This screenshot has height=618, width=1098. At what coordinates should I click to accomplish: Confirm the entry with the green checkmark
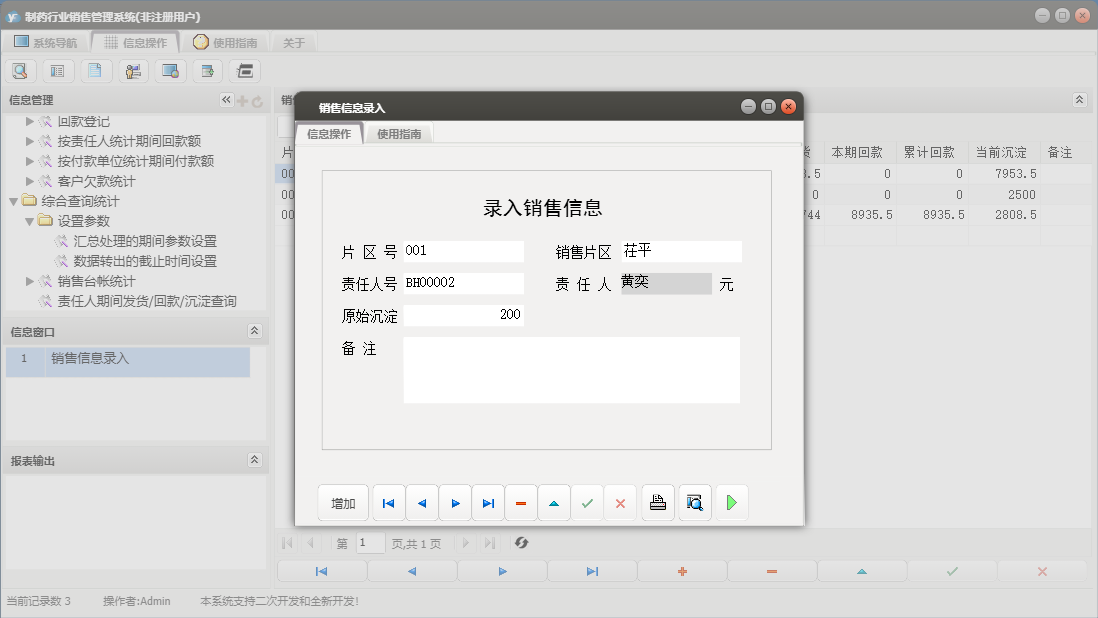coord(587,502)
